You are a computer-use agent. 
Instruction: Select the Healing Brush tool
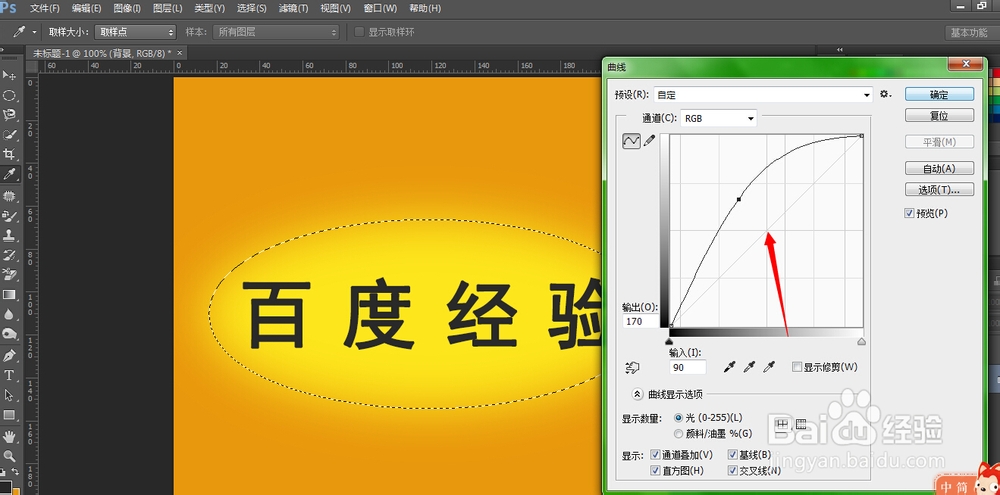coord(10,196)
